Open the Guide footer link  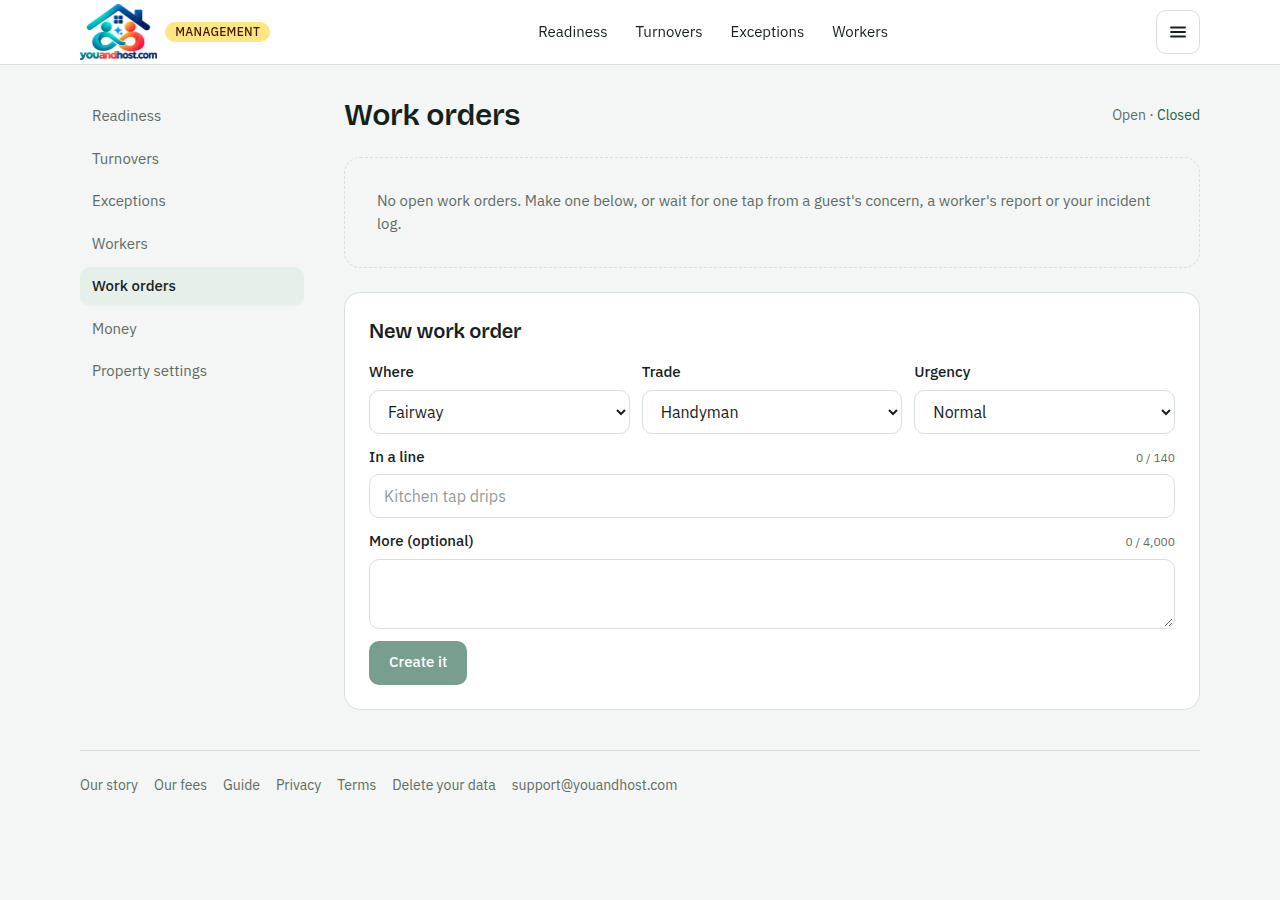coord(241,785)
